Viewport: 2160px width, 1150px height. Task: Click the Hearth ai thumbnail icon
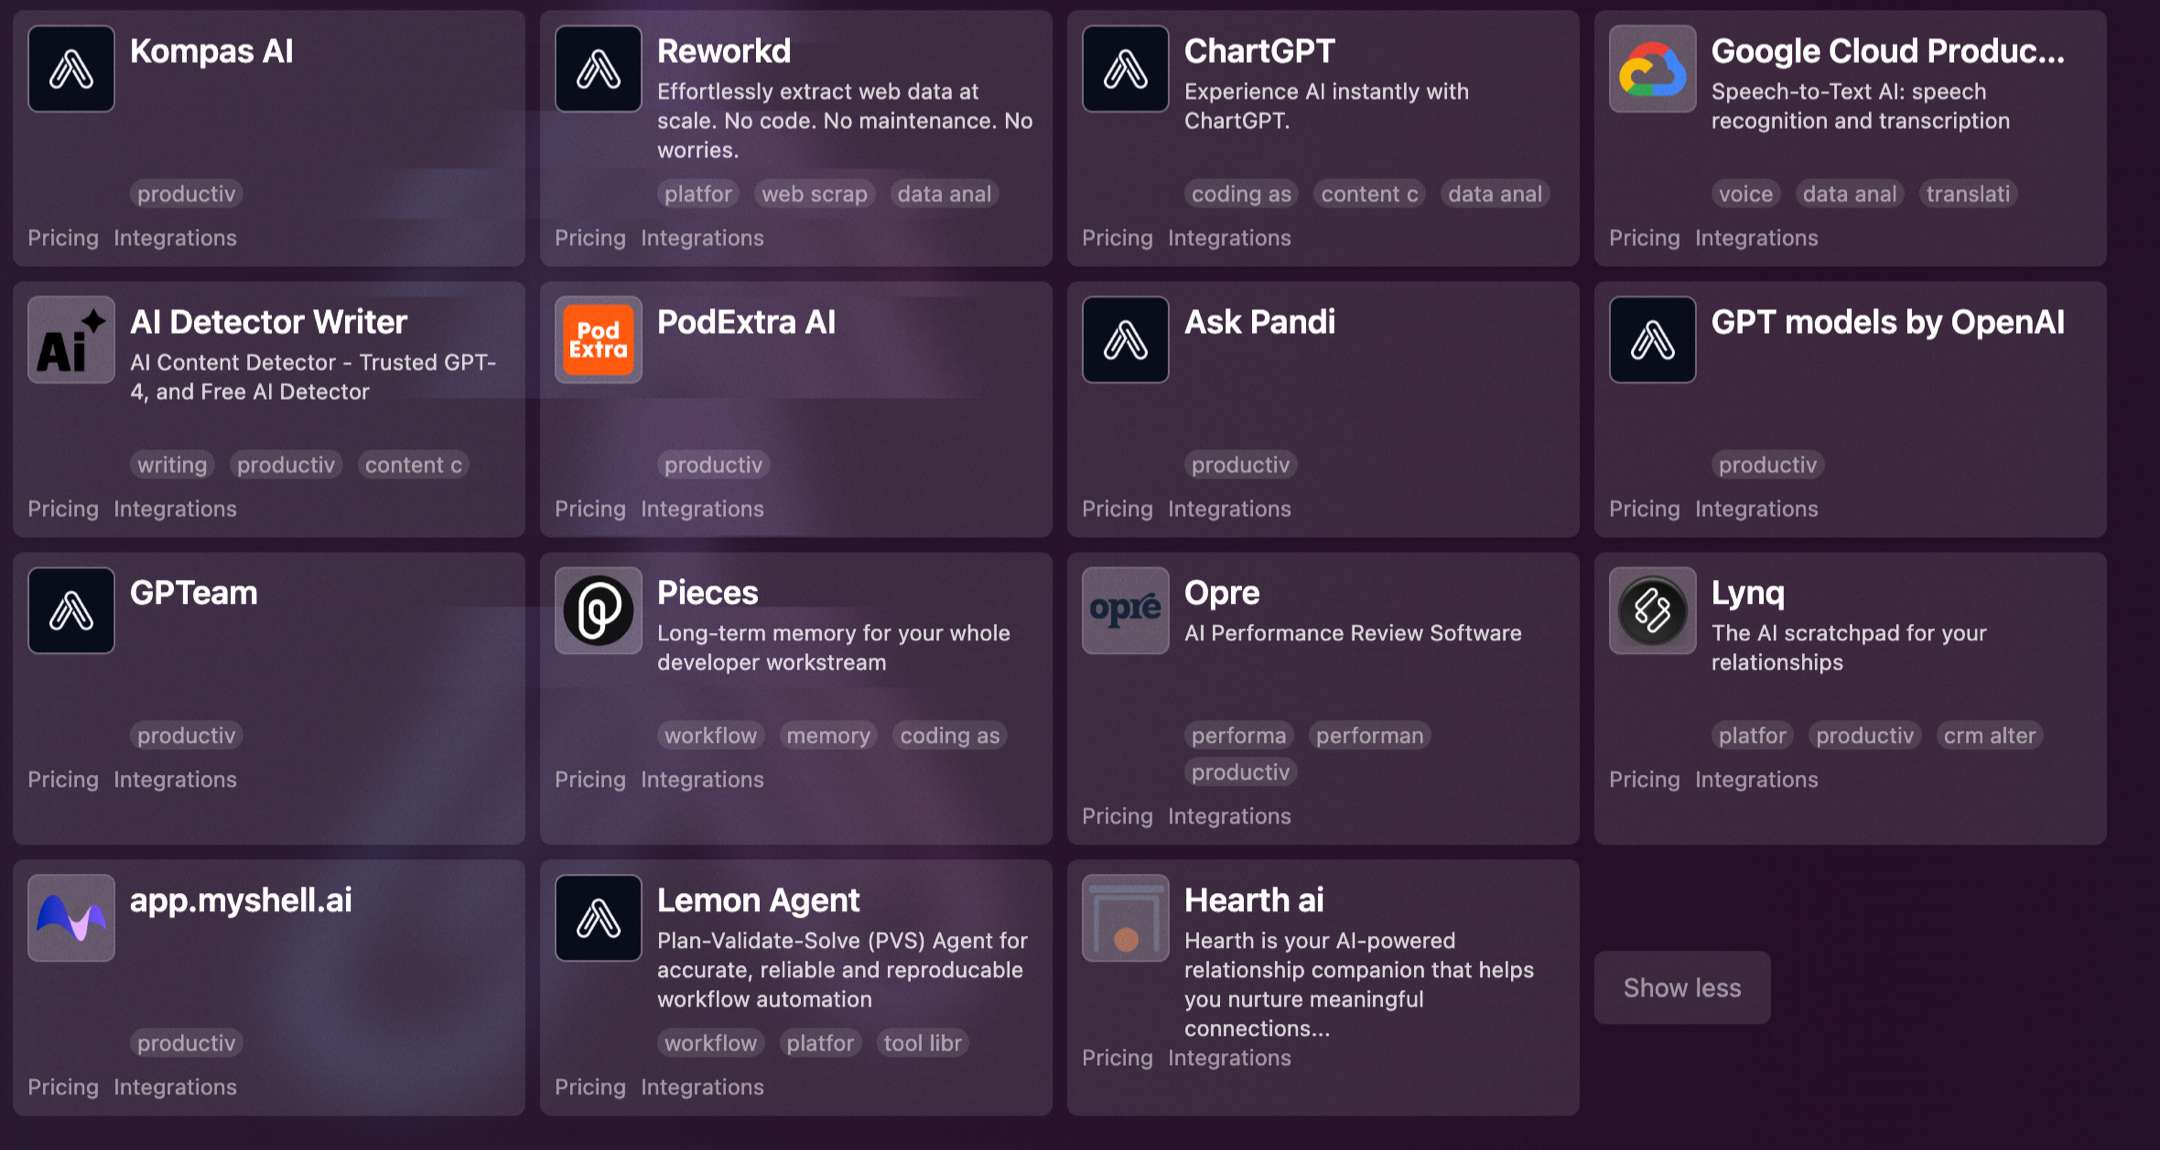(1125, 918)
